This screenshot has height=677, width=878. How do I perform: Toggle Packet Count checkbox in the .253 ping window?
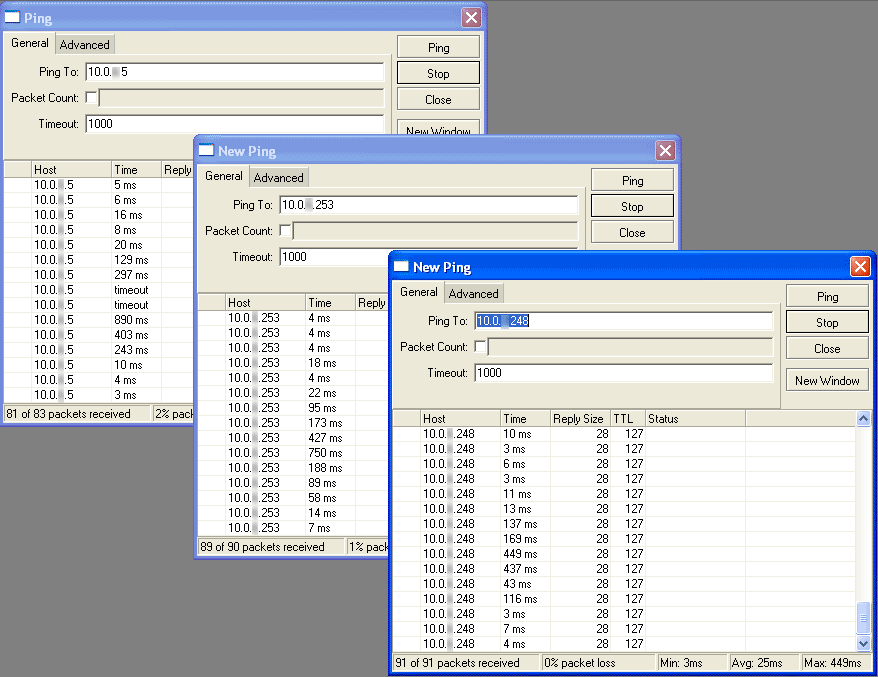(286, 231)
